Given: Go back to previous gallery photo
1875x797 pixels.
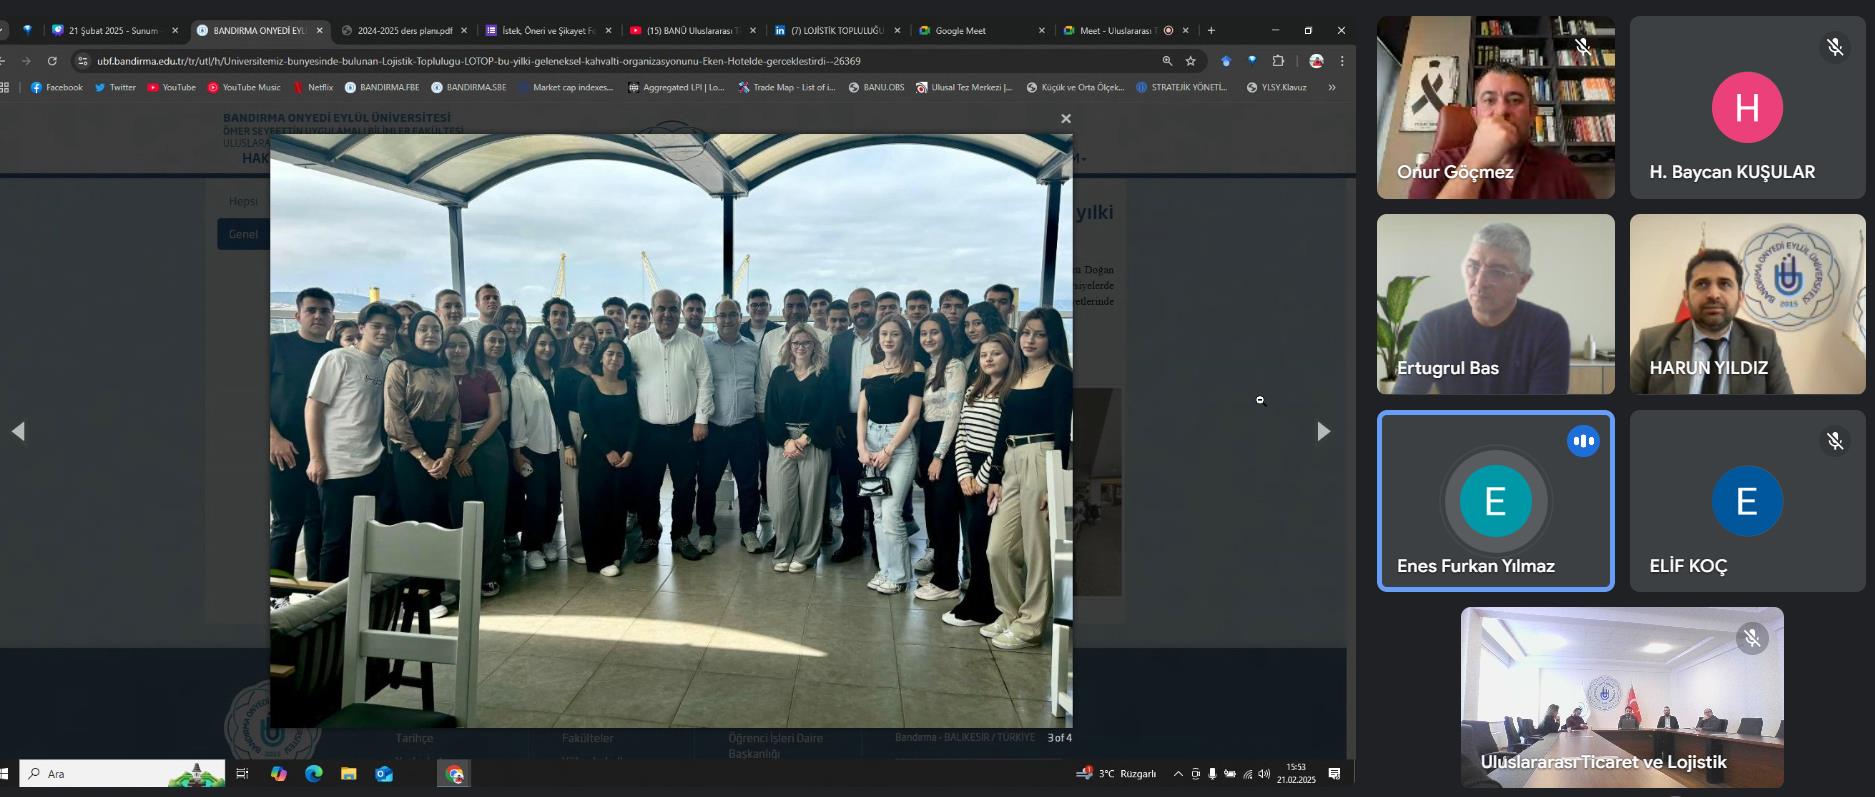Looking at the screenshot, I should point(18,431).
